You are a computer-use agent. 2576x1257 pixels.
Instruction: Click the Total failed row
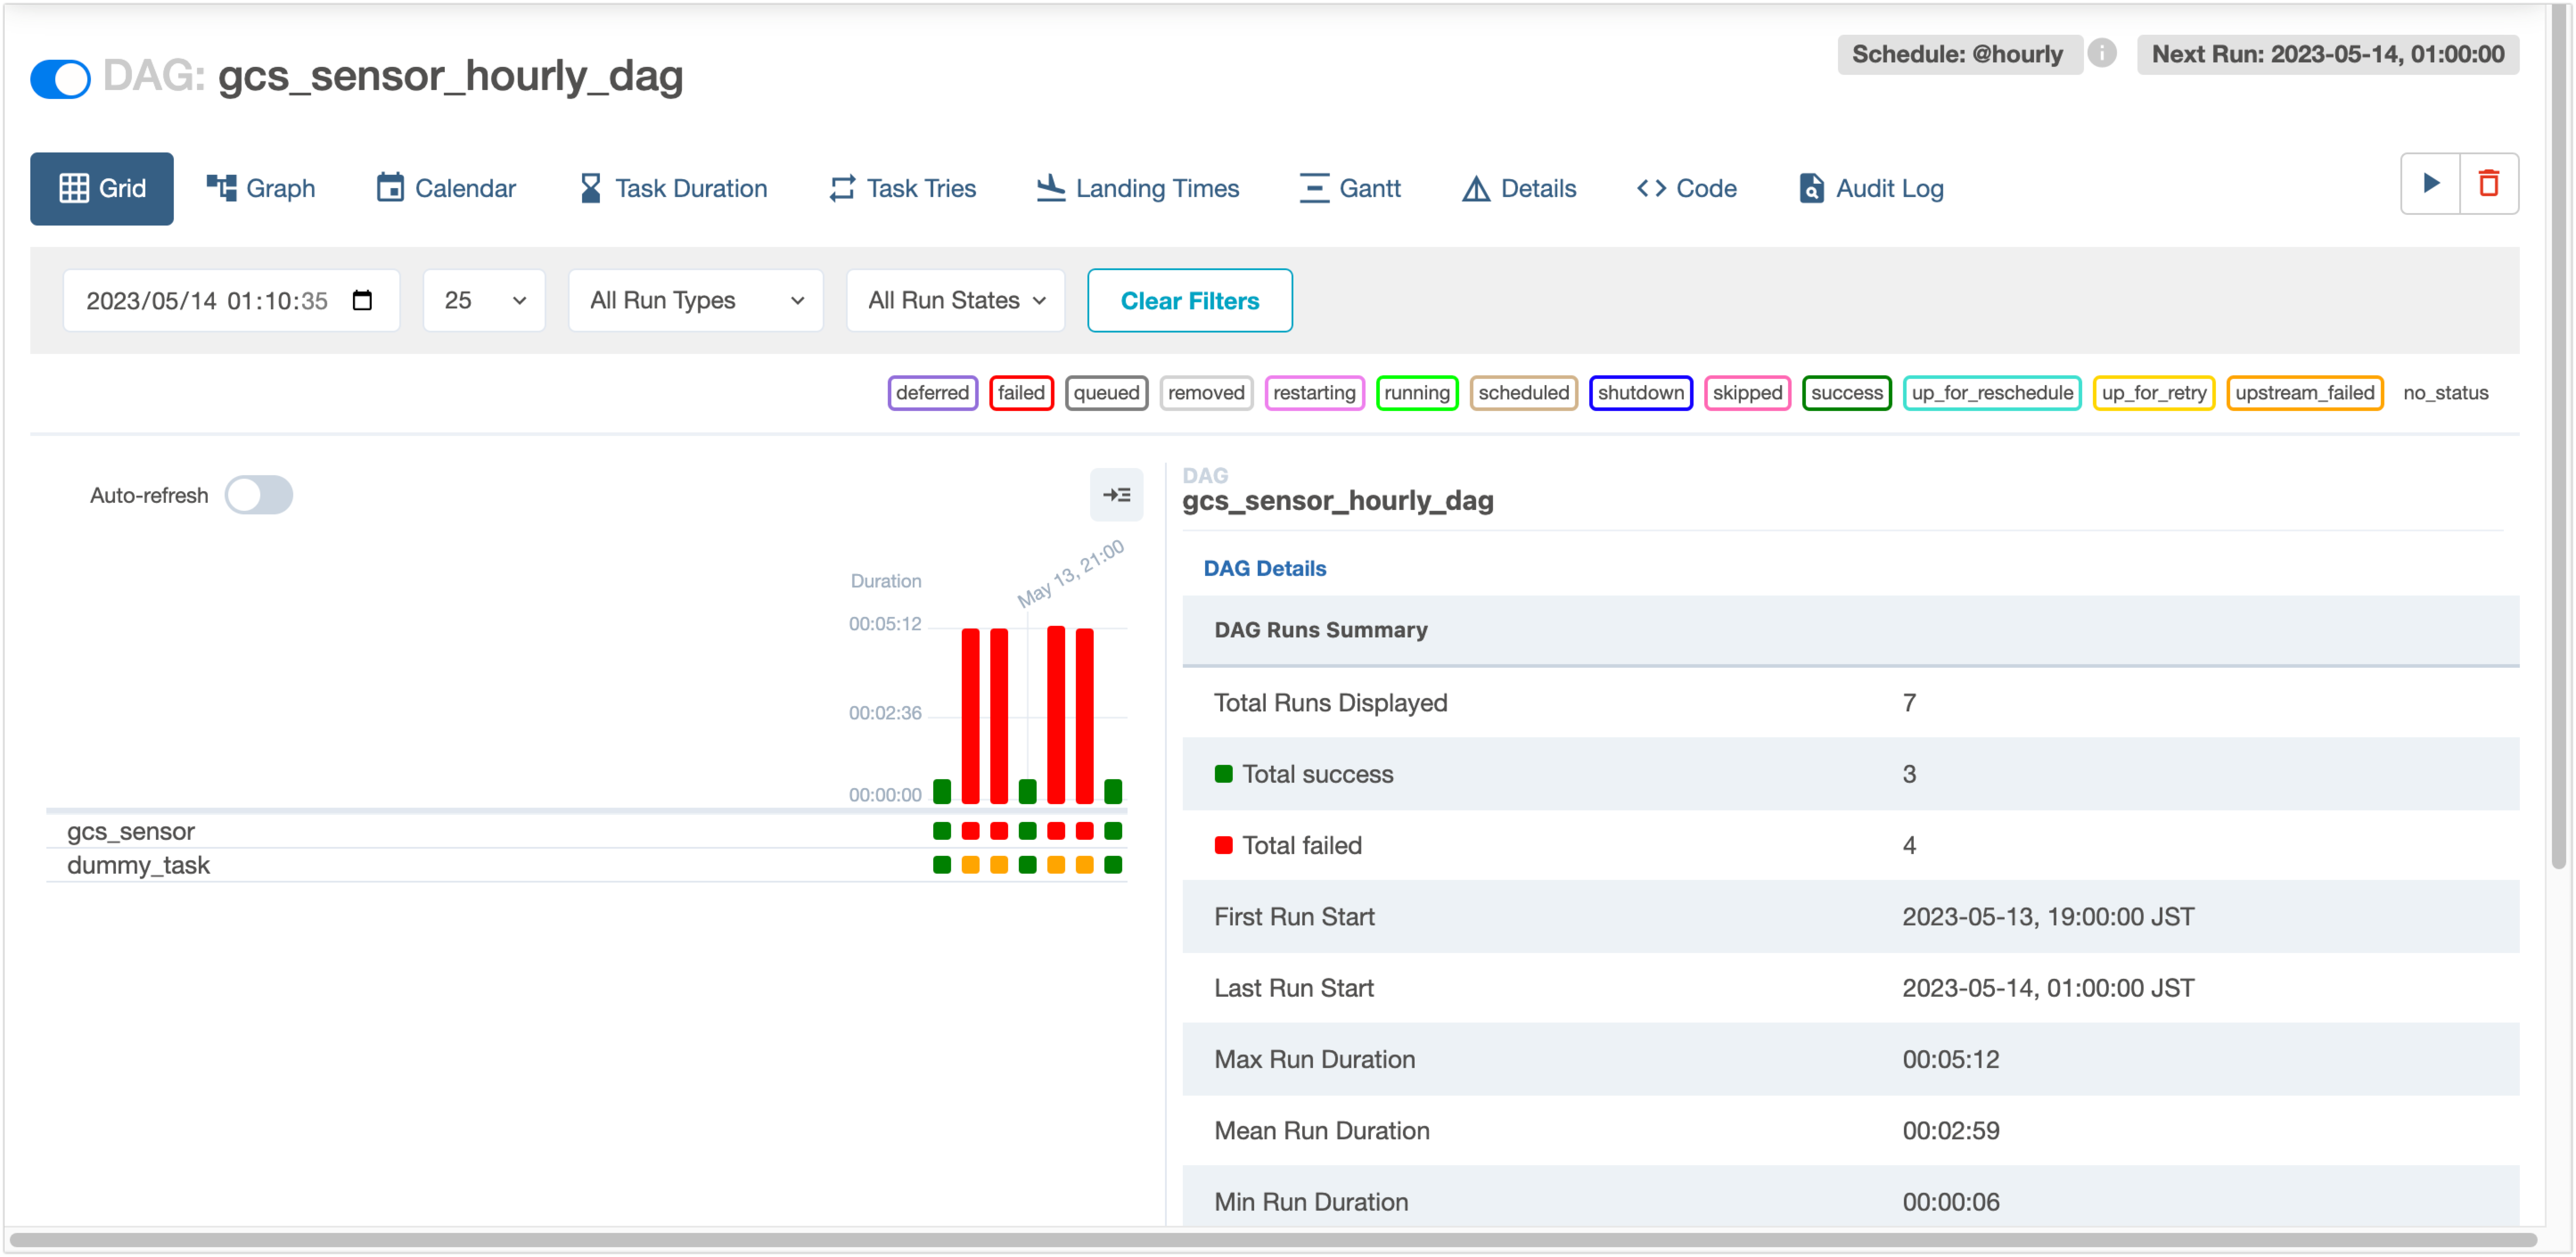pos(1850,846)
